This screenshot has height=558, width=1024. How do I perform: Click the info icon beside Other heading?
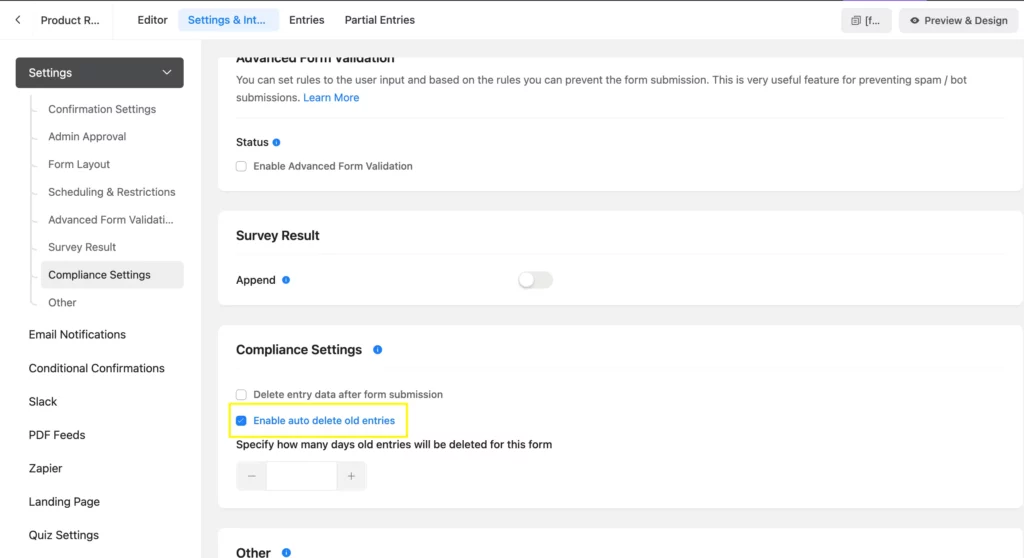[x=286, y=553]
